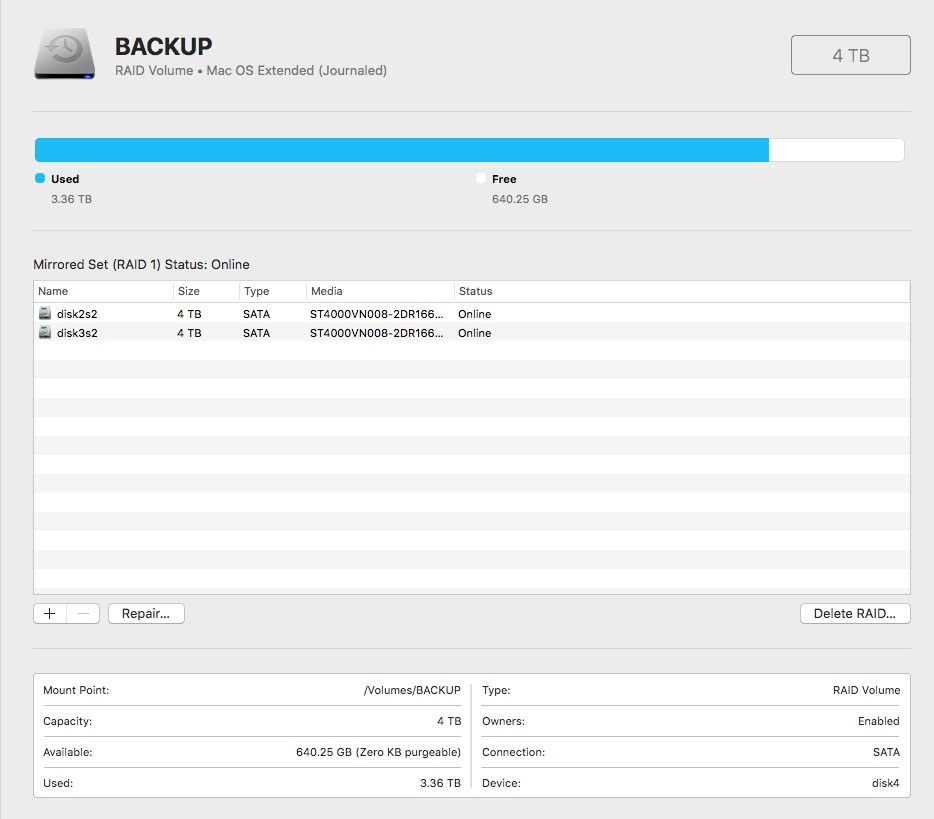Click the RAID Volume Mac OS Extended subtitle
The width and height of the screenshot is (934, 819).
tap(251, 71)
